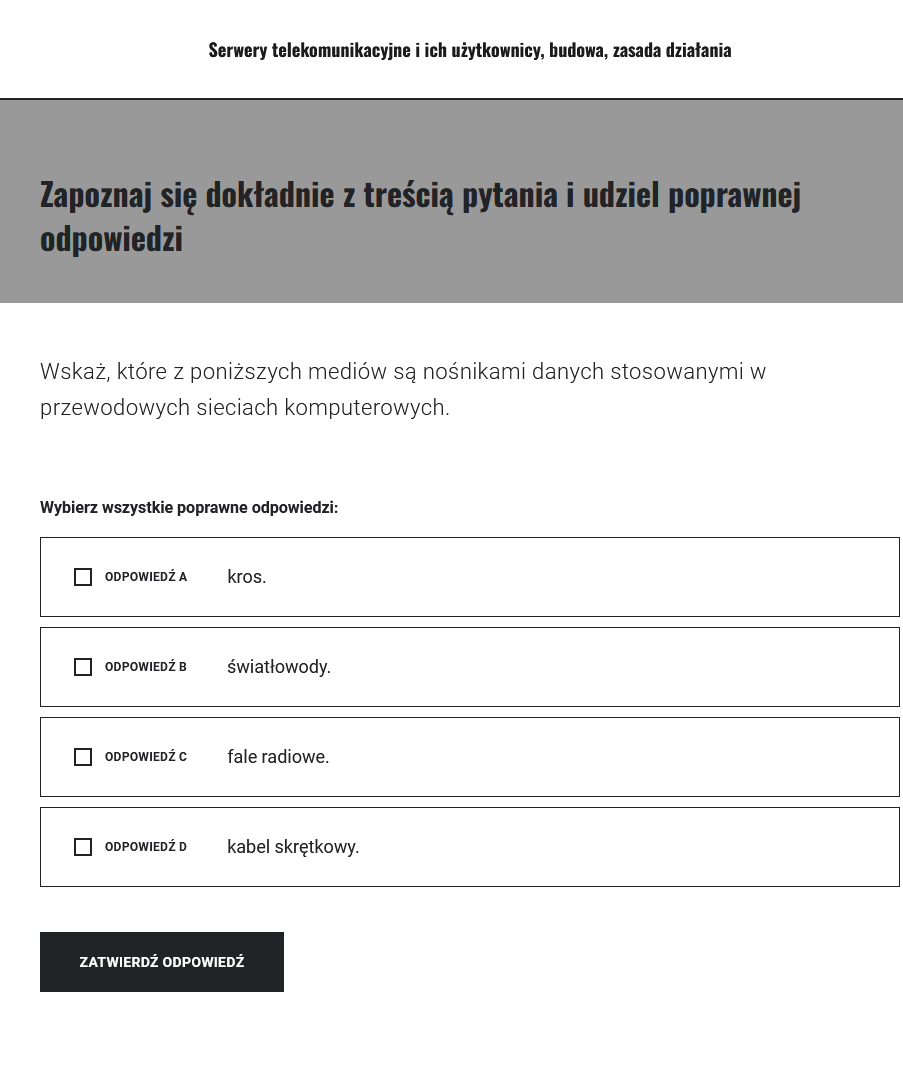Click the question text about nośniki danych
This screenshot has width=903, height=1080.
(x=403, y=389)
